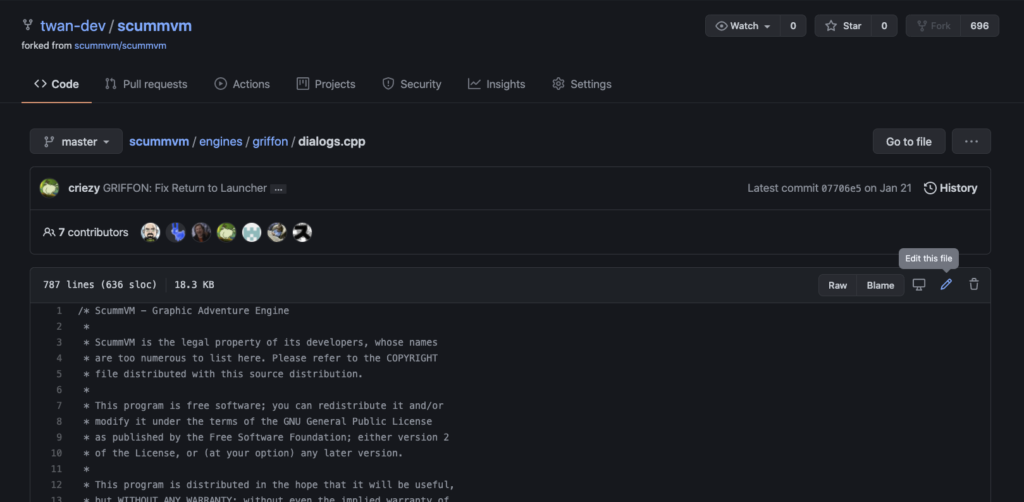Viewport: 1024px width, 502px height.
Task: Delete this file with trash icon
Action: pos(974,285)
